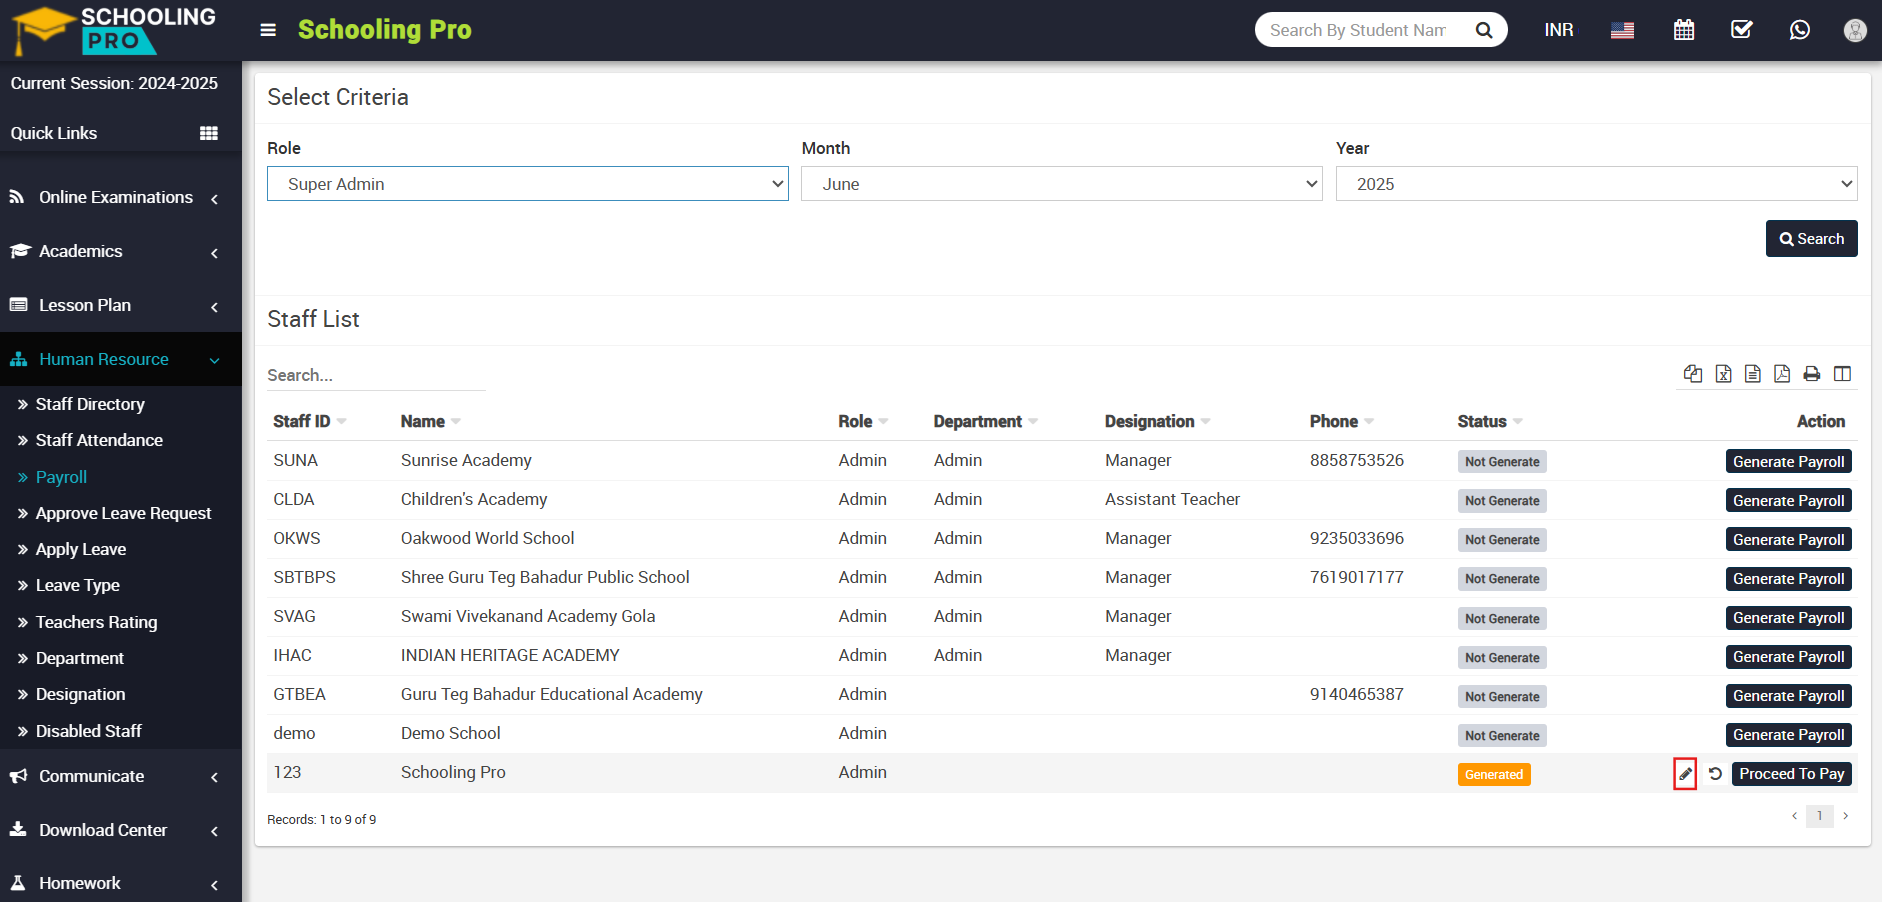
Task: Open the Designation sidebar item
Action: (x=80, y=694)
